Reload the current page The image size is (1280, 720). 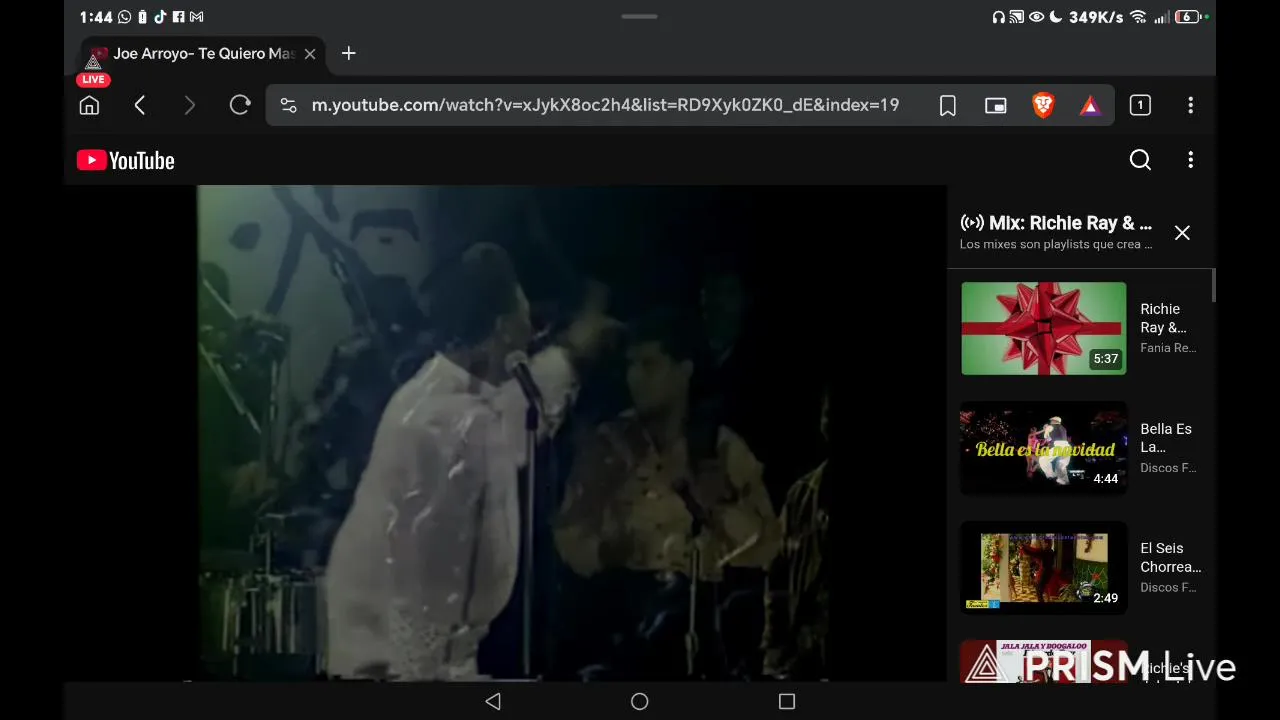[x=240, y=105]
